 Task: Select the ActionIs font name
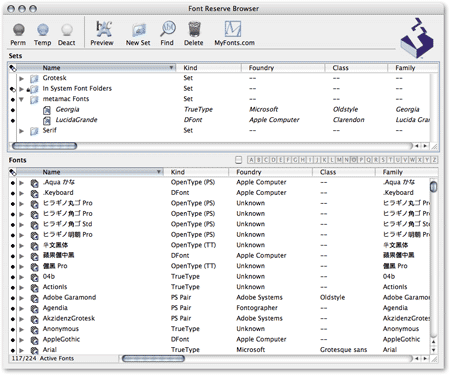(x=55, y=287)
